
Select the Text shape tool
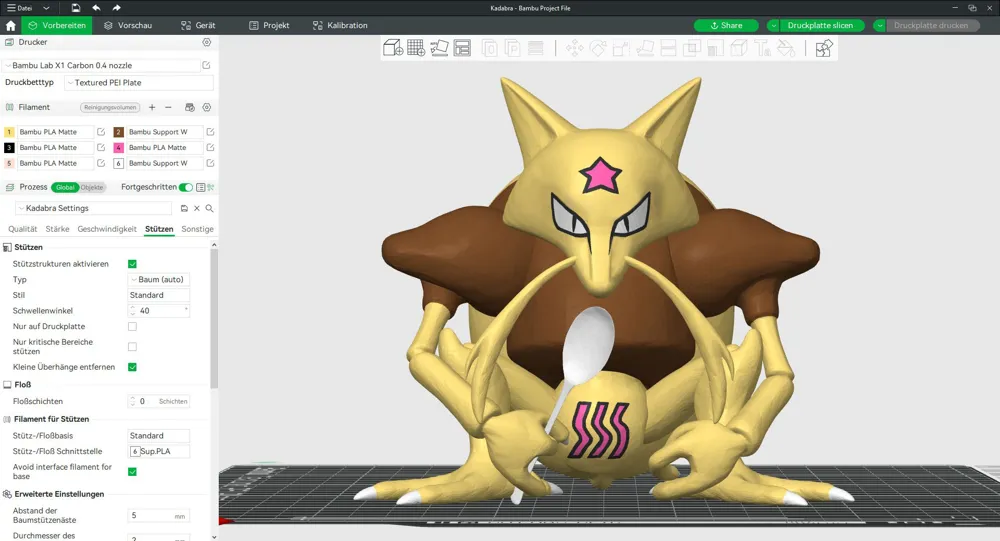click(762, 48)
